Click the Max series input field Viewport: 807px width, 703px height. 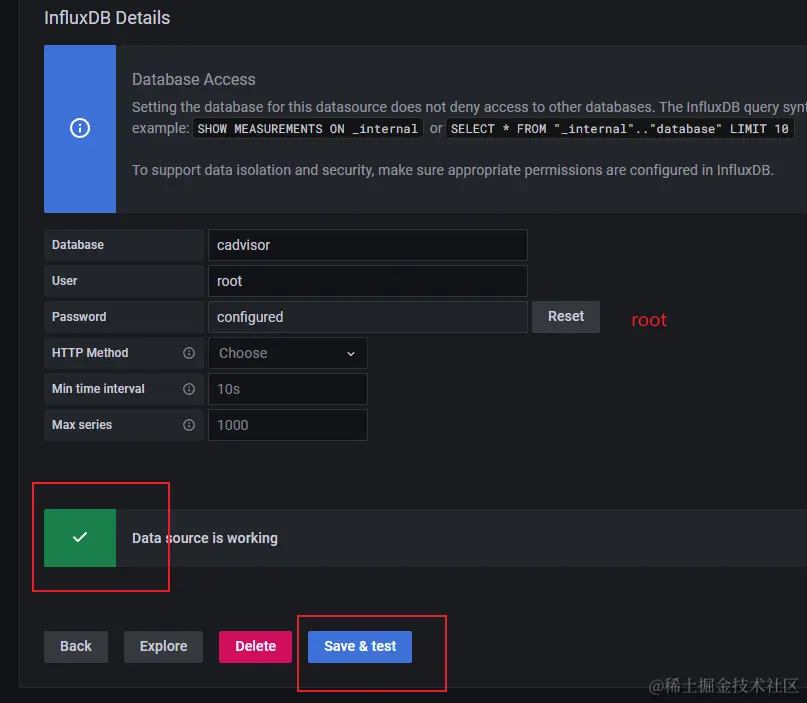pos(288,425)
